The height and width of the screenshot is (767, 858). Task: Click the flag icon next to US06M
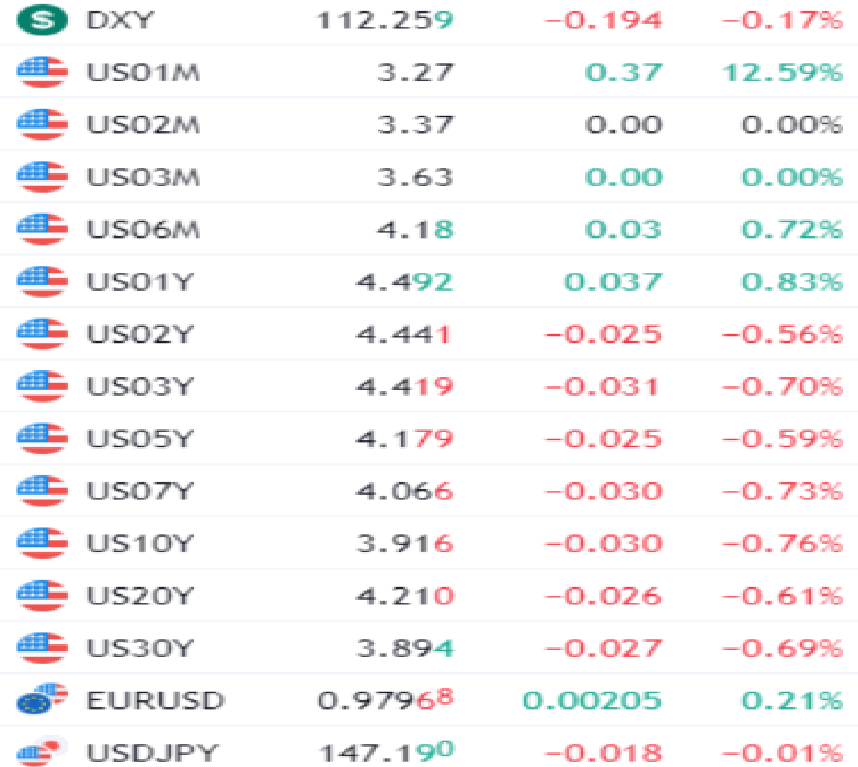[42, 229]
